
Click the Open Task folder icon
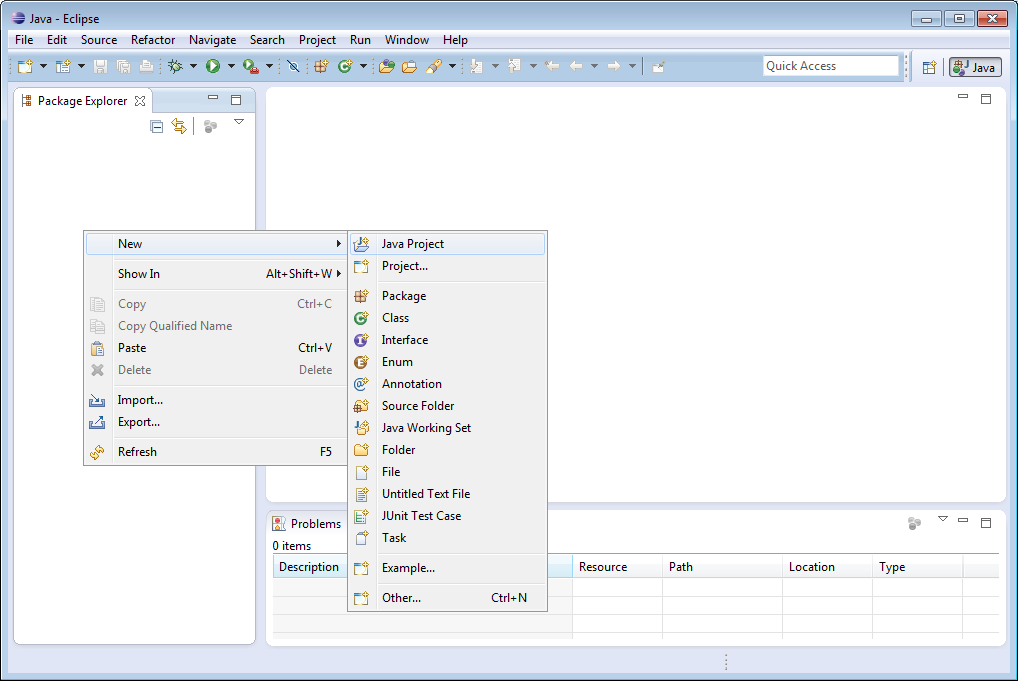point(410,66)
